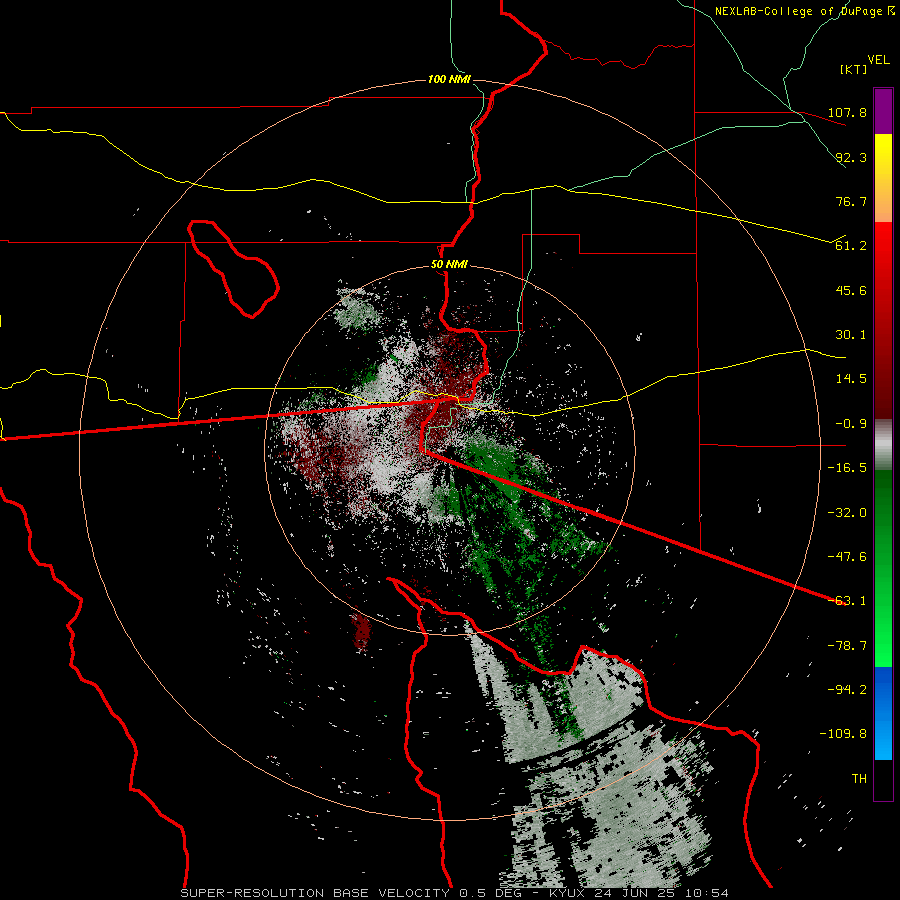900x900 pixels.
Task: Click the red island-shaped outline northwest
Action: pyautogui.click(x=233, y=269)
